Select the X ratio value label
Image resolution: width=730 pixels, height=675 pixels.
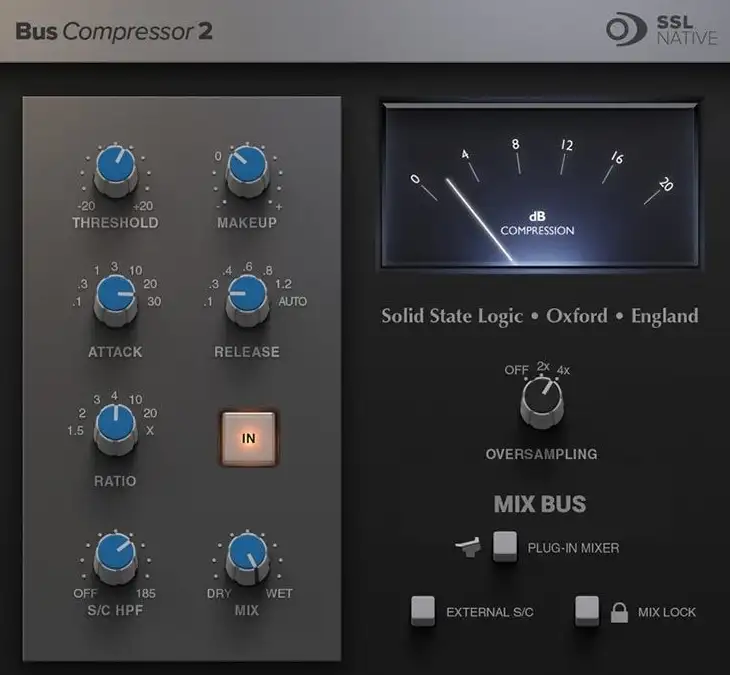(149, 431)
